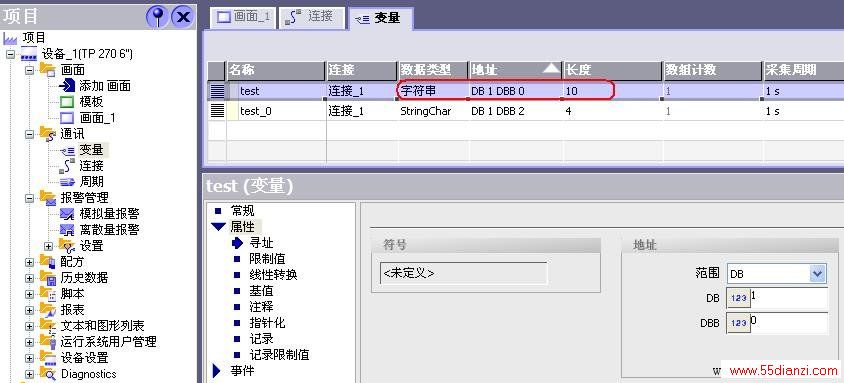Click the 123 icon beside DBB field
This screenshot has width=844, height=383.
click(x=738, y=323)
